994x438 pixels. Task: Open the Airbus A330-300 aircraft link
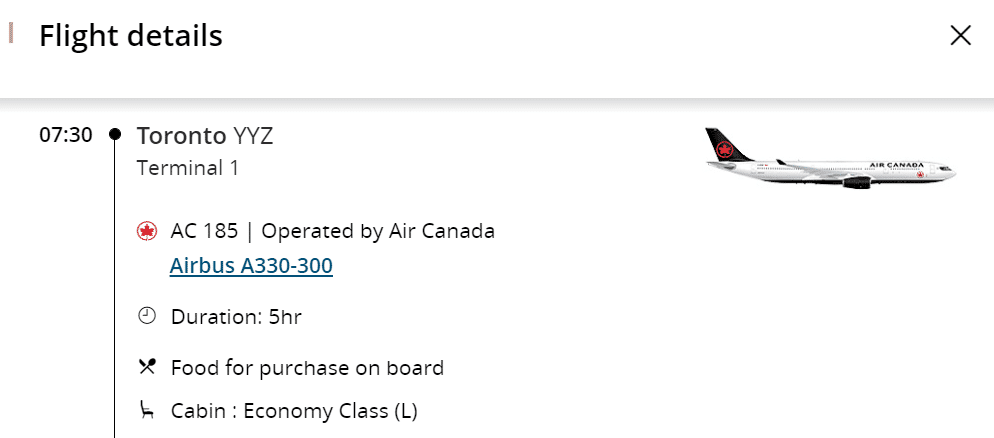coord(251,266)
